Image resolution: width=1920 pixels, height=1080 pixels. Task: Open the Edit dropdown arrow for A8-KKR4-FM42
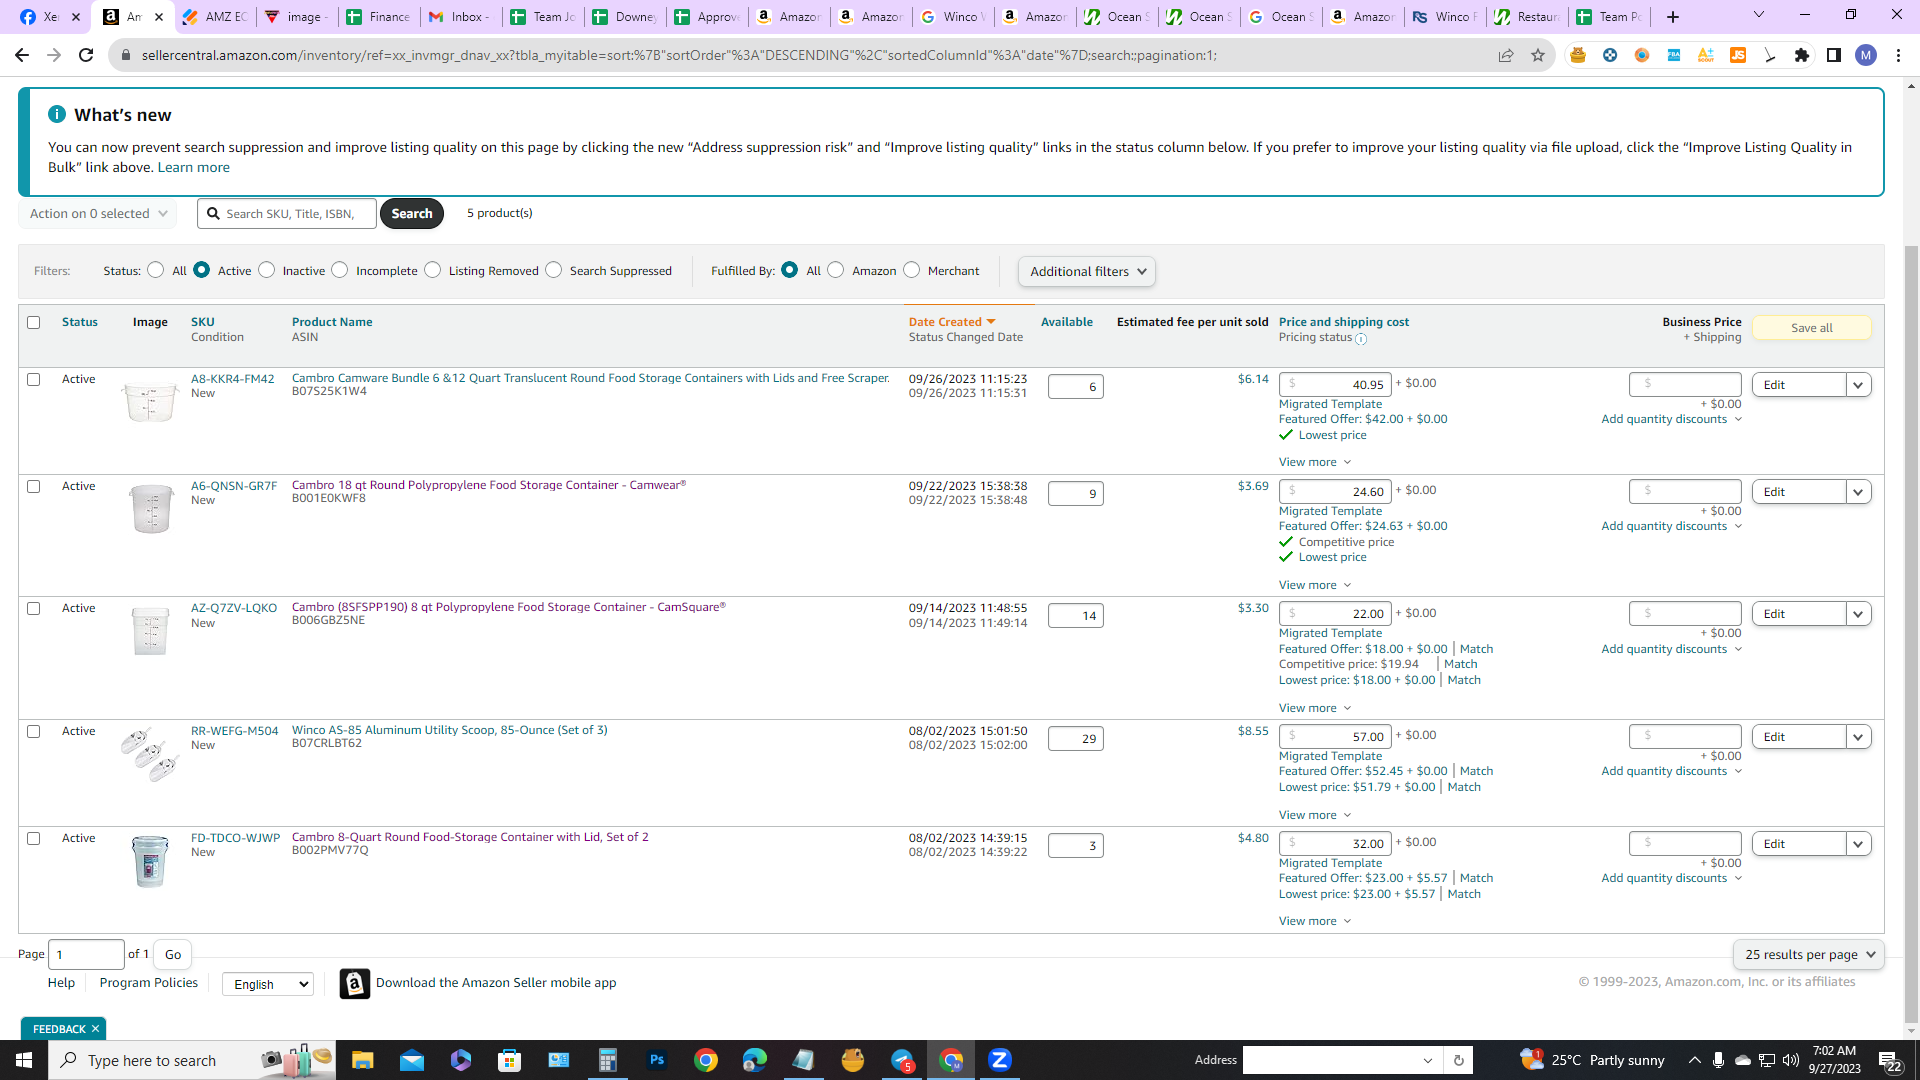click(1859, 385)
